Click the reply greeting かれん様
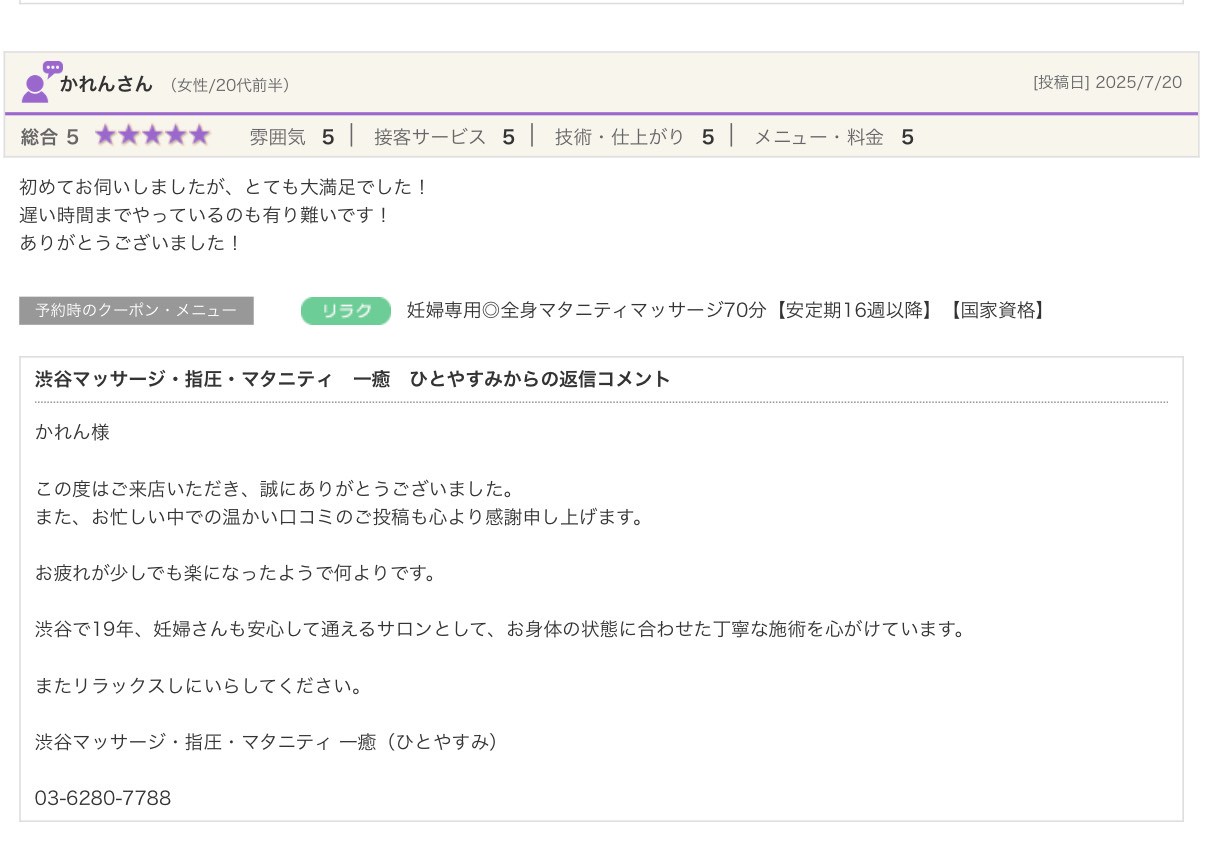This screenshot has width=1214, height=865. (72, 432)
